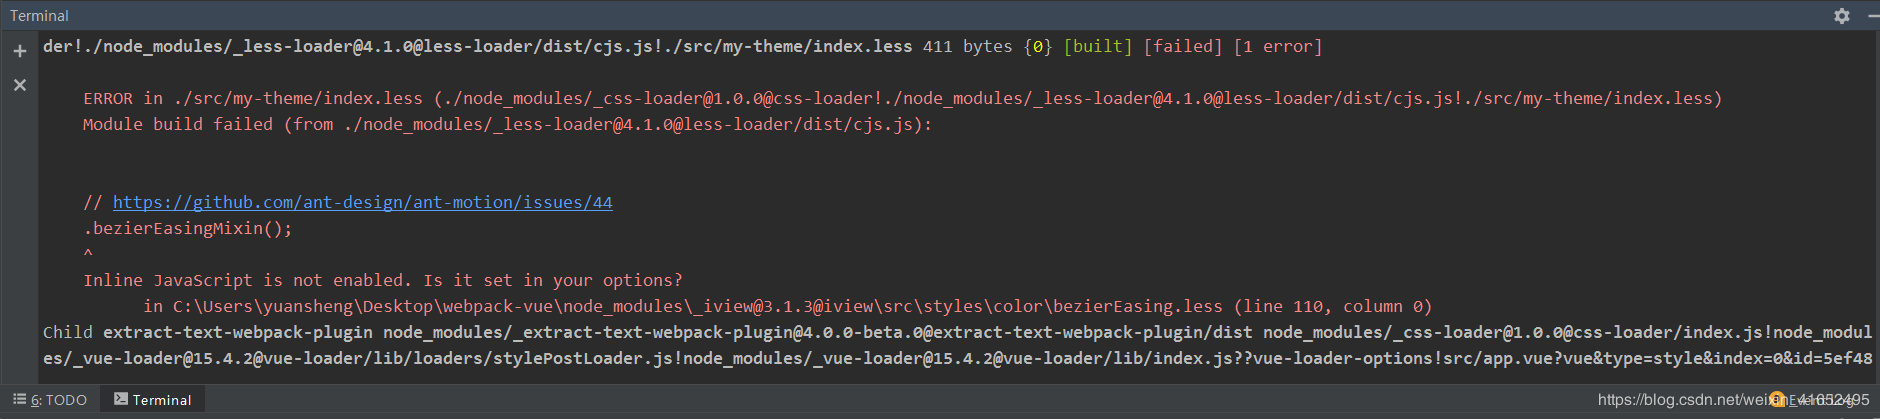Click the terminal's vertical scrollbar
Viewport: 1880px width, 419px height.
(x=1875, y=200)
